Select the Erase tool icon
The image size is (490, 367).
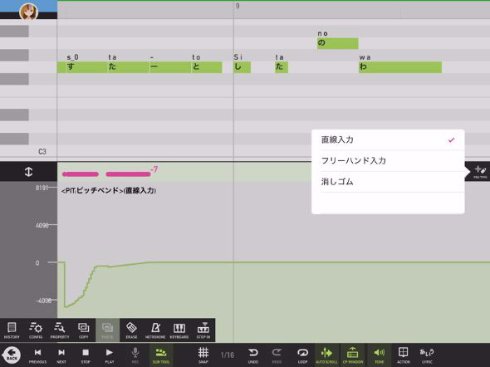click(x=131, y=330)
